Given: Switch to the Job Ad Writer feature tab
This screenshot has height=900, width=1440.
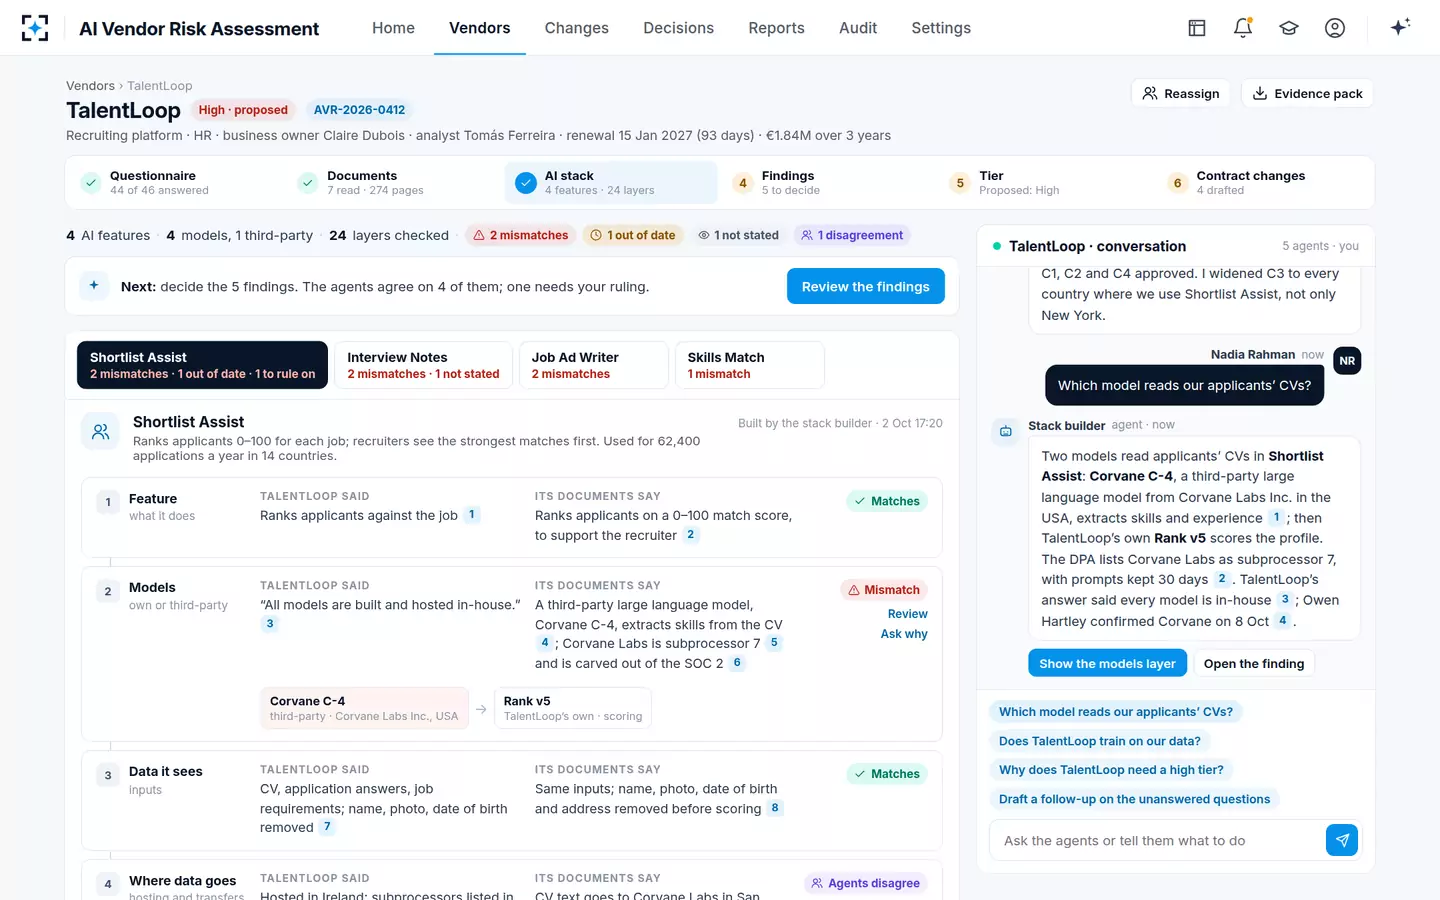Looking at the screenshot, I should coord(593,365).
